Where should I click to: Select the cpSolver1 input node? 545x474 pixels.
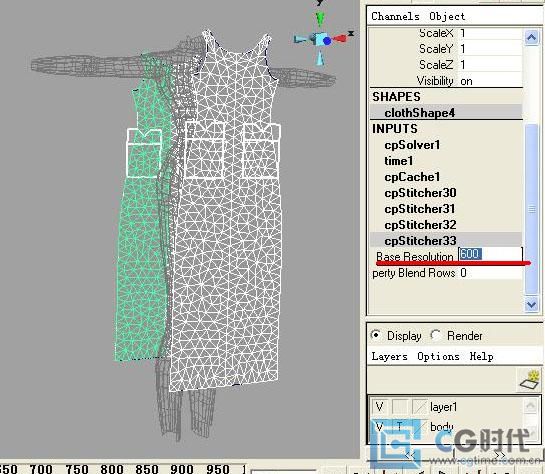412,145
